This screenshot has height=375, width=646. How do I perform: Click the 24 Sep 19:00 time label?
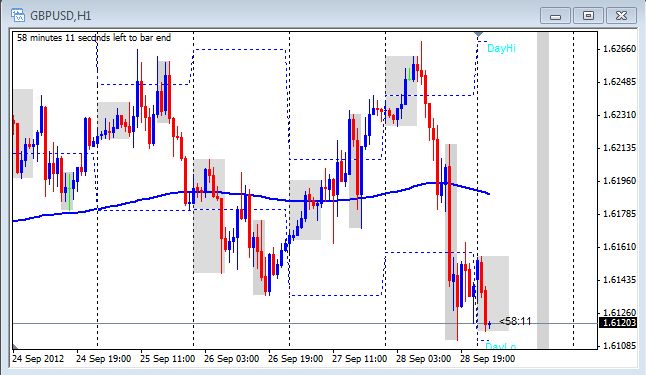pos(103,359)
